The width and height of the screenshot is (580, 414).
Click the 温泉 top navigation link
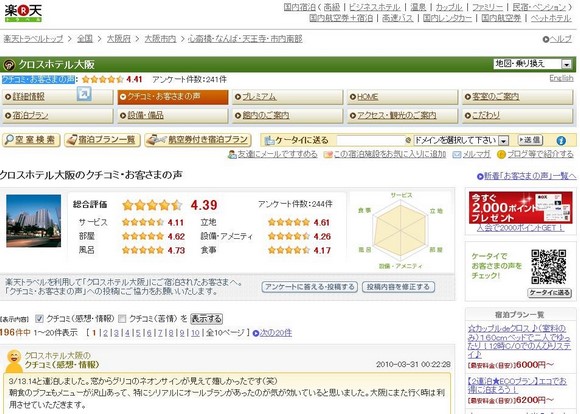418,7
